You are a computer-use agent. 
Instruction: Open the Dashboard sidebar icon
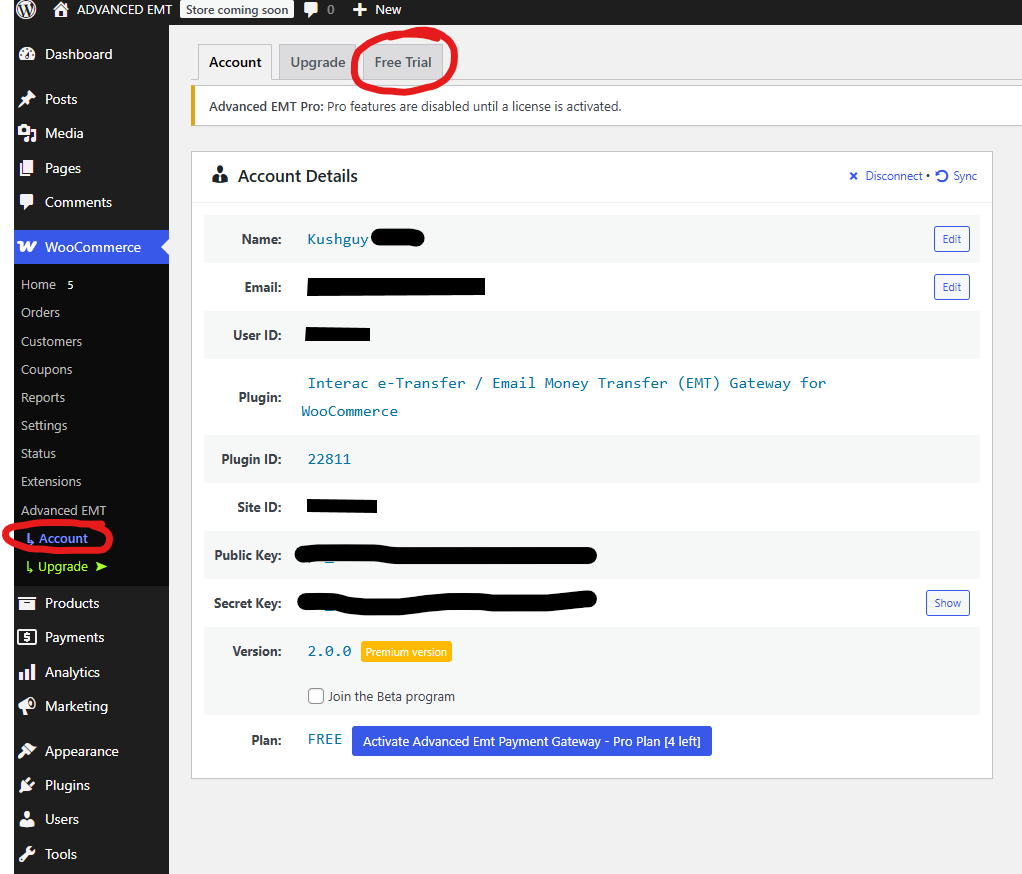pyautogui.click(x=27, y=54)
